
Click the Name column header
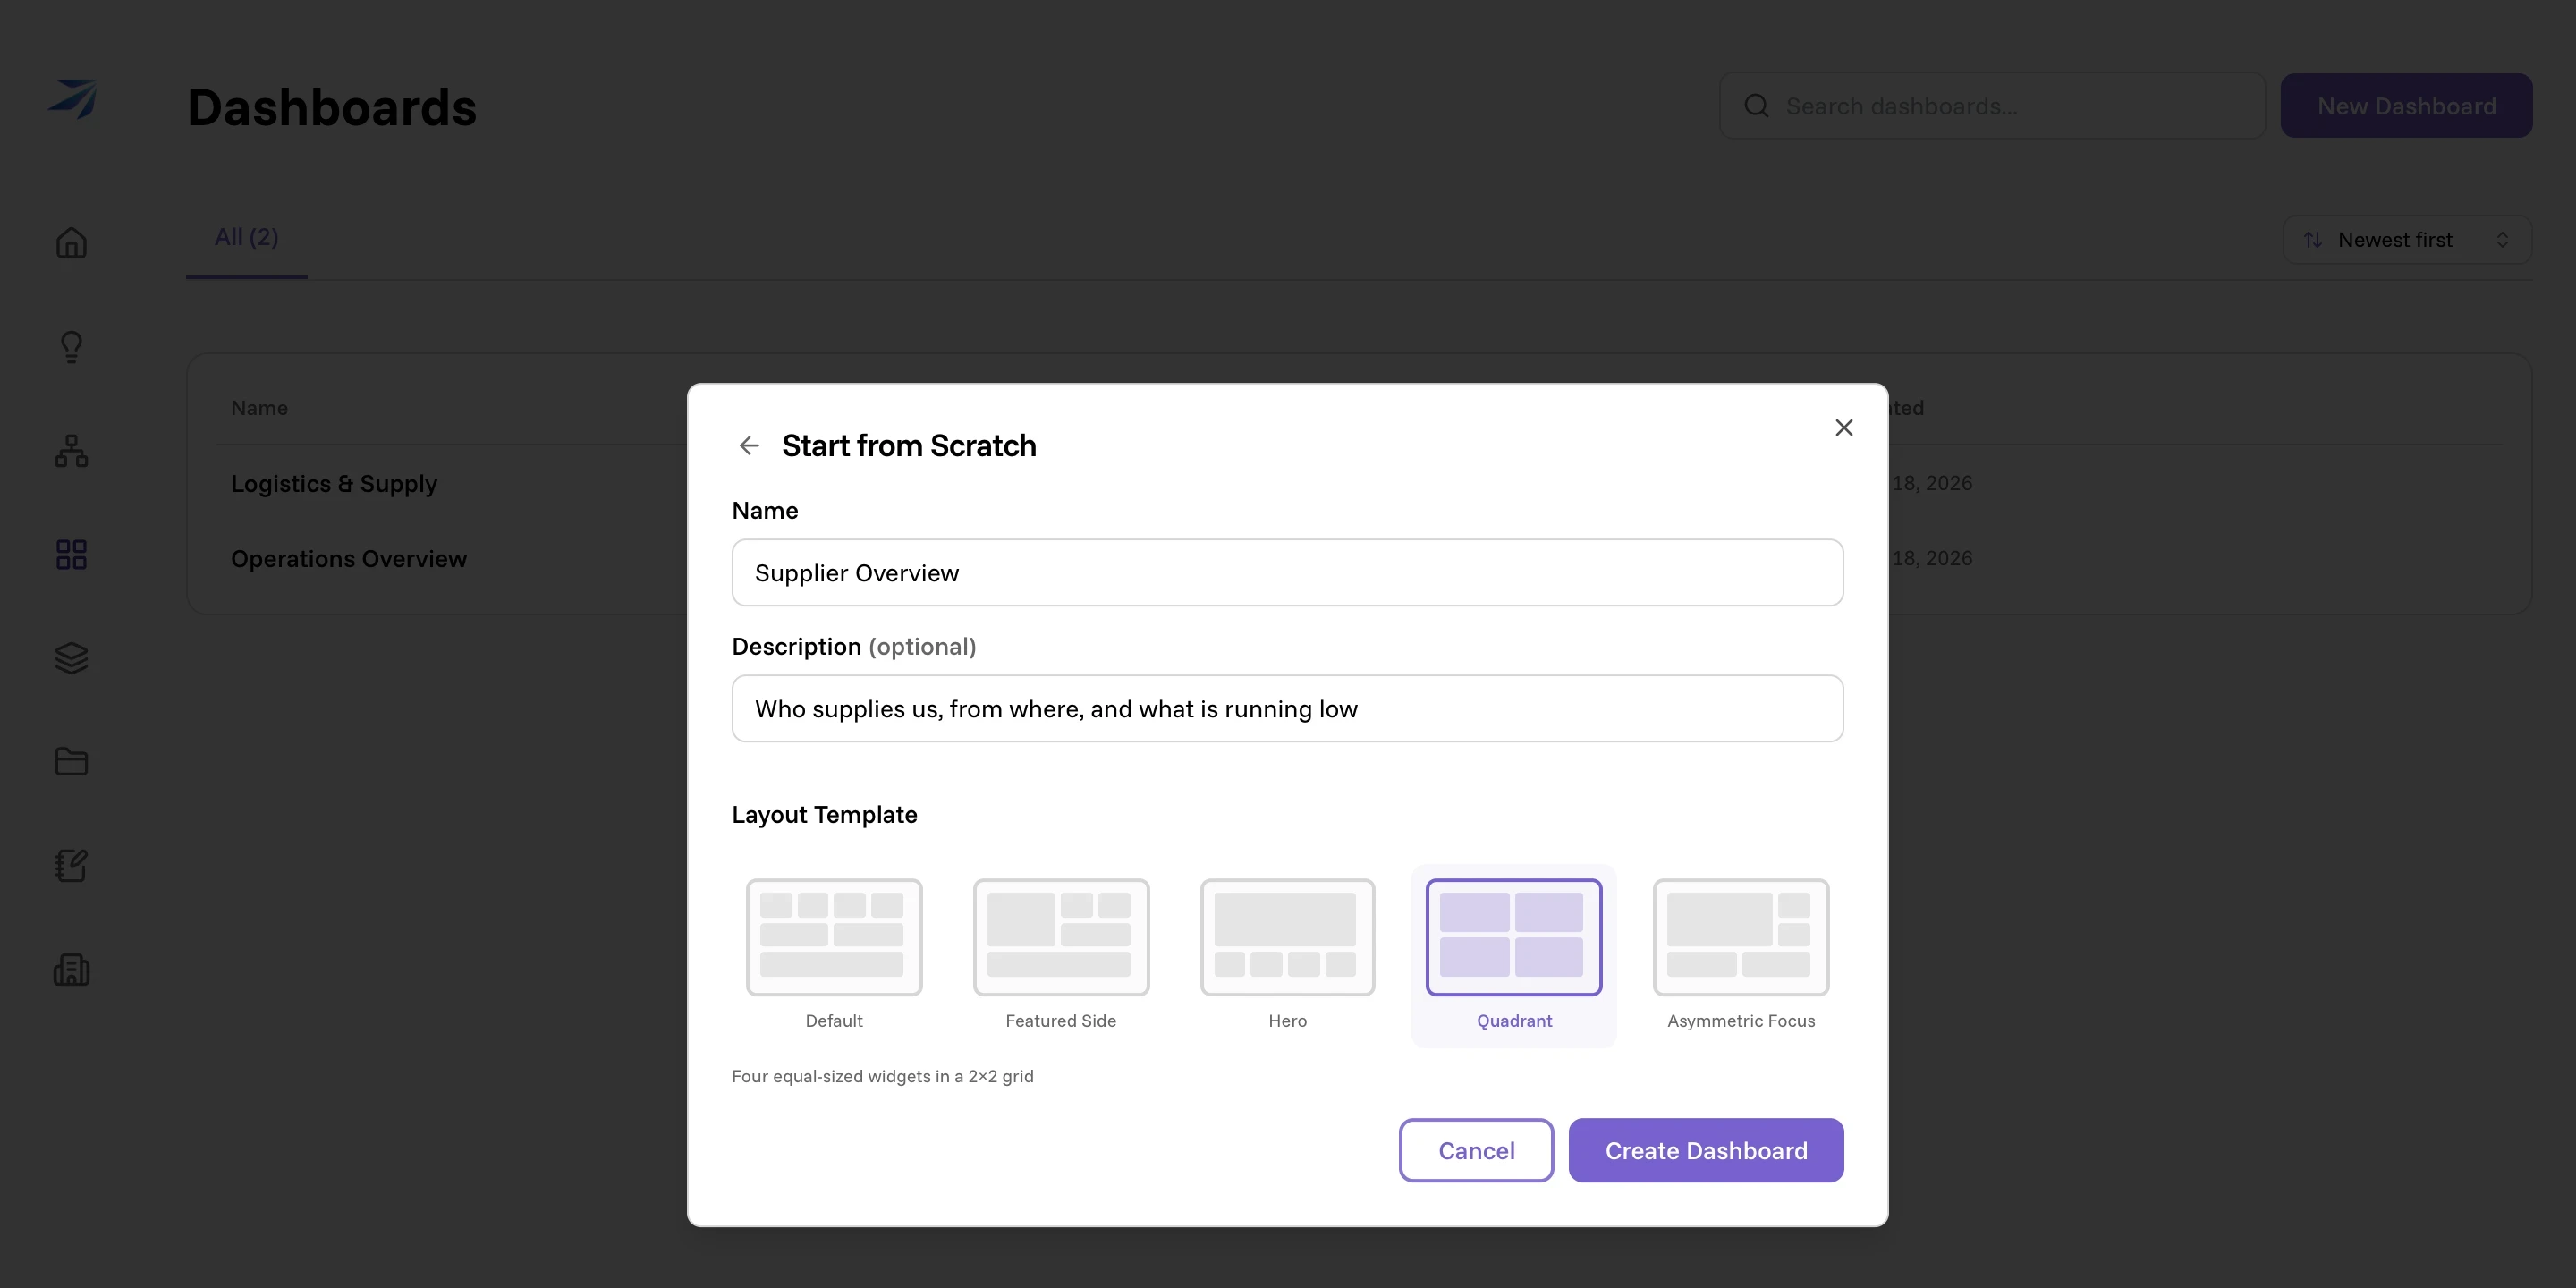(259, 408)
